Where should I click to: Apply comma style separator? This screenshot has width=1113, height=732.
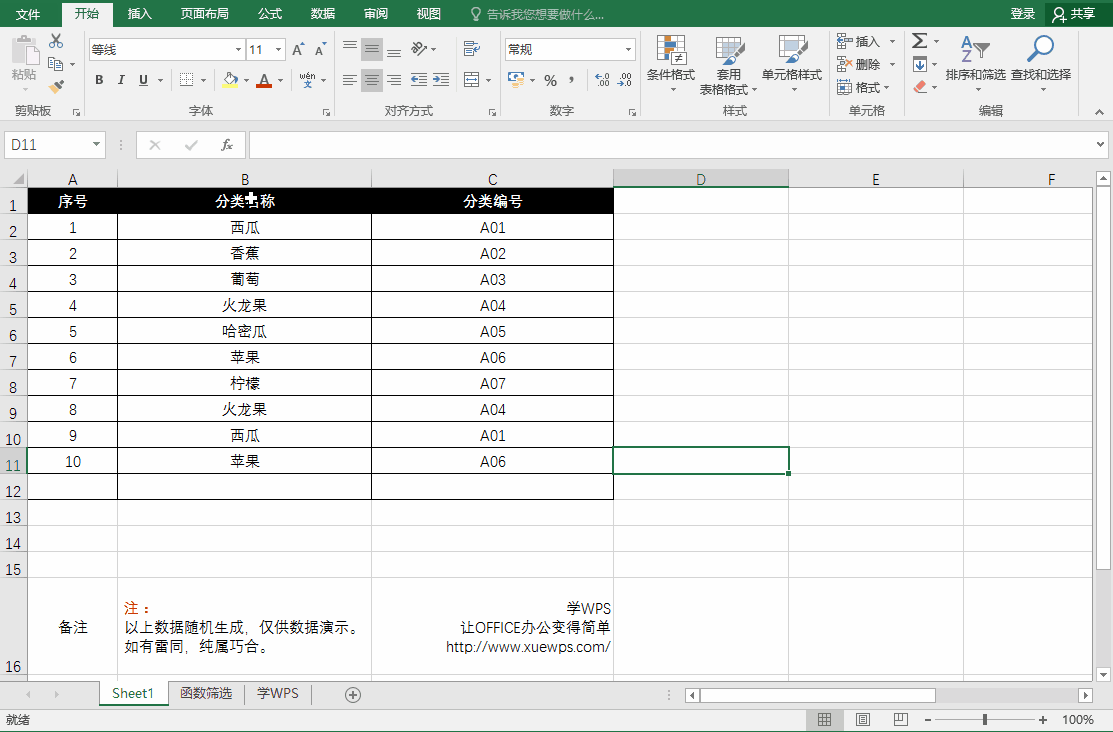[571, 80]
